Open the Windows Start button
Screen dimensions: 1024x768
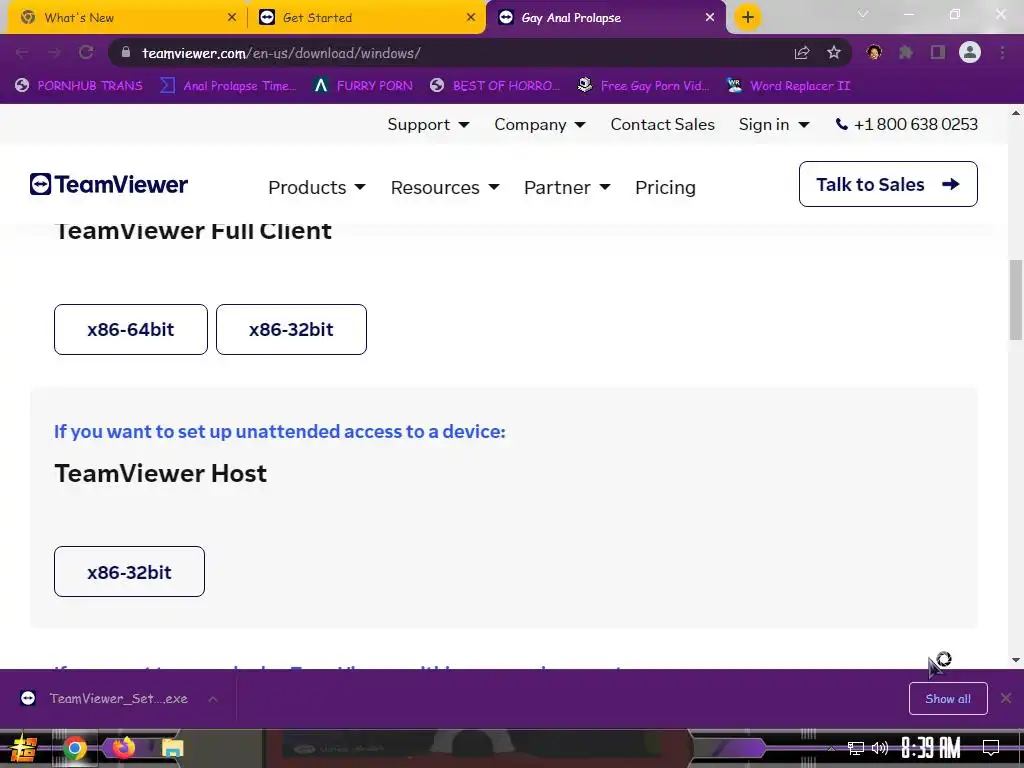[24, 748]
